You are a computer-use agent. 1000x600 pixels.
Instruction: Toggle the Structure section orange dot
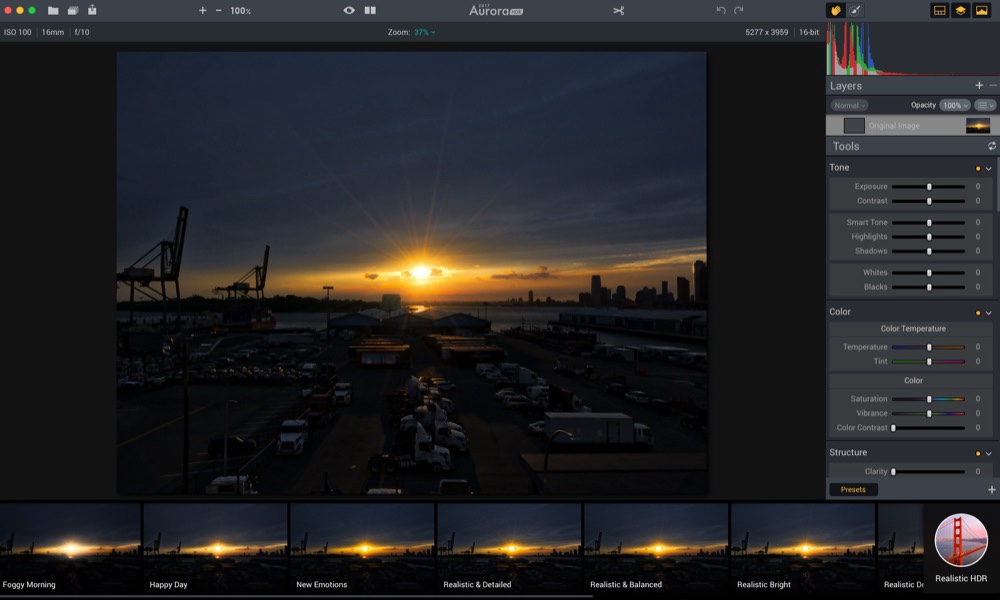pyautogui.click(x=978, y=453)
